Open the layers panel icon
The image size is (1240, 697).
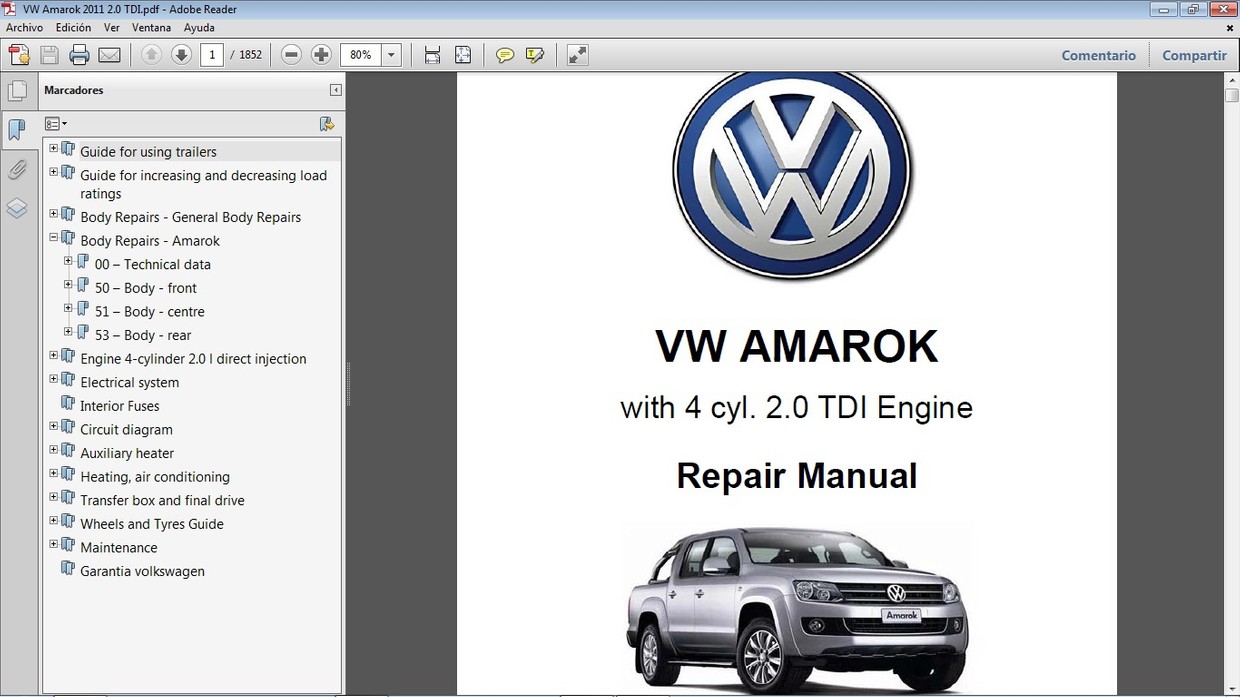tap(17, 208)
